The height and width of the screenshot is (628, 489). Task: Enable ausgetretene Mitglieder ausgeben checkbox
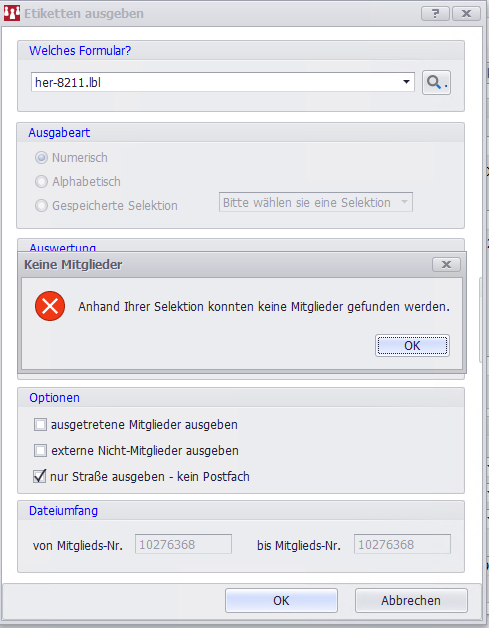point(40,425)
